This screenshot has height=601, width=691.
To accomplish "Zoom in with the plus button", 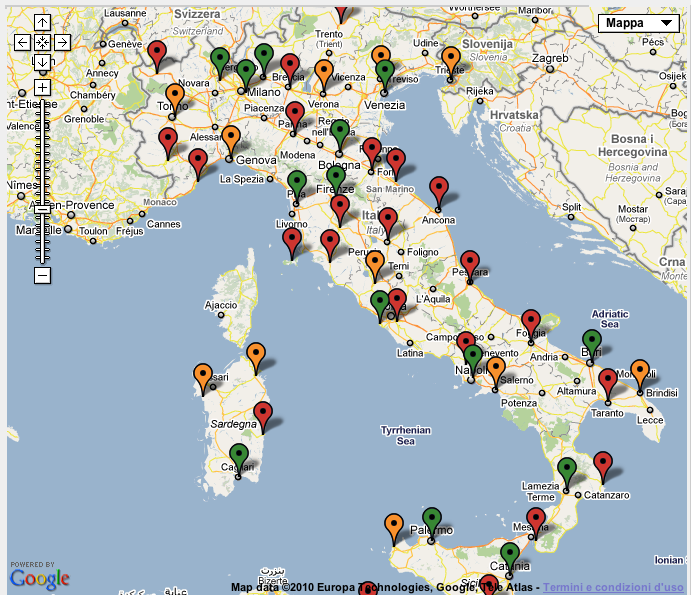I will [42, 87].
